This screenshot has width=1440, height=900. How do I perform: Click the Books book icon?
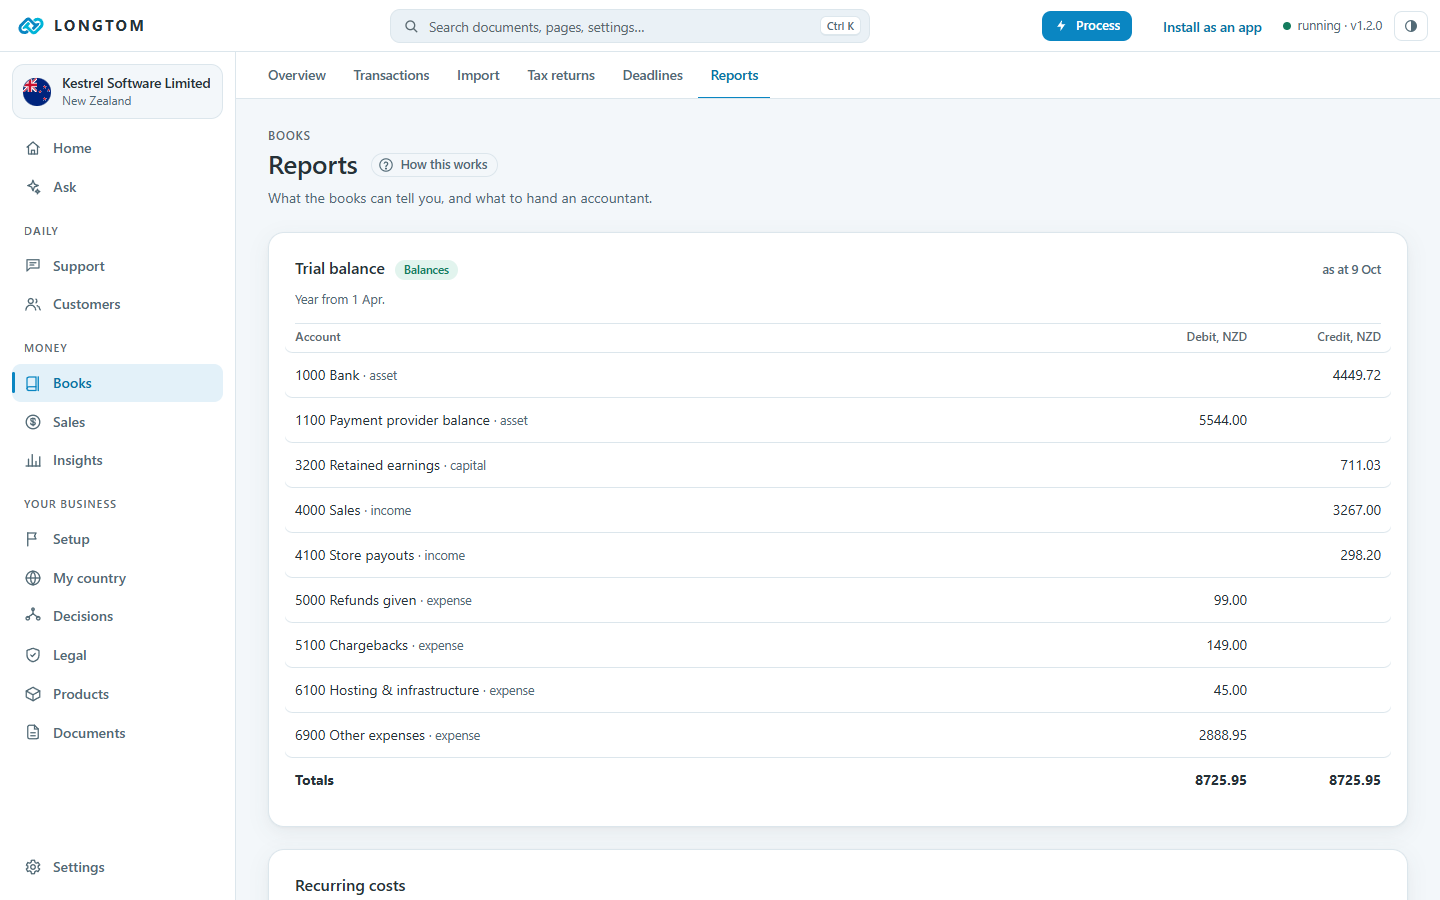click(33, 383)
